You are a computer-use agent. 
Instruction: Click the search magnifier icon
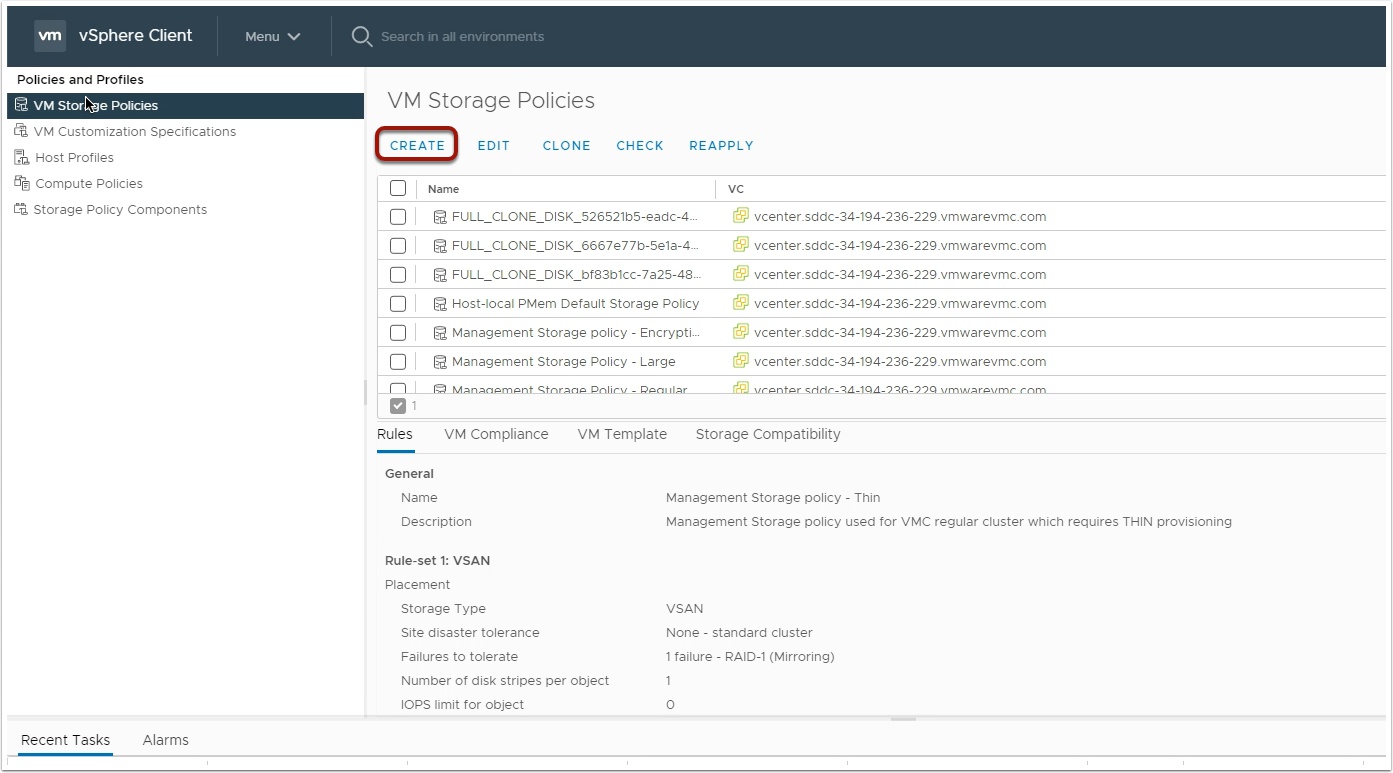coord(362,36)
